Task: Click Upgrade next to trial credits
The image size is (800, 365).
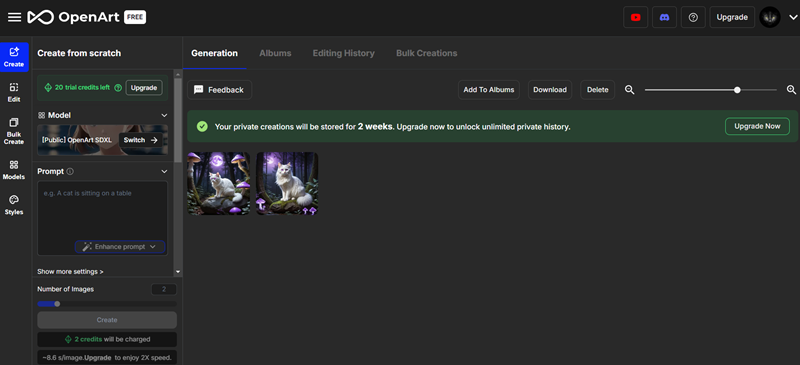Action: tap(144, 88)
